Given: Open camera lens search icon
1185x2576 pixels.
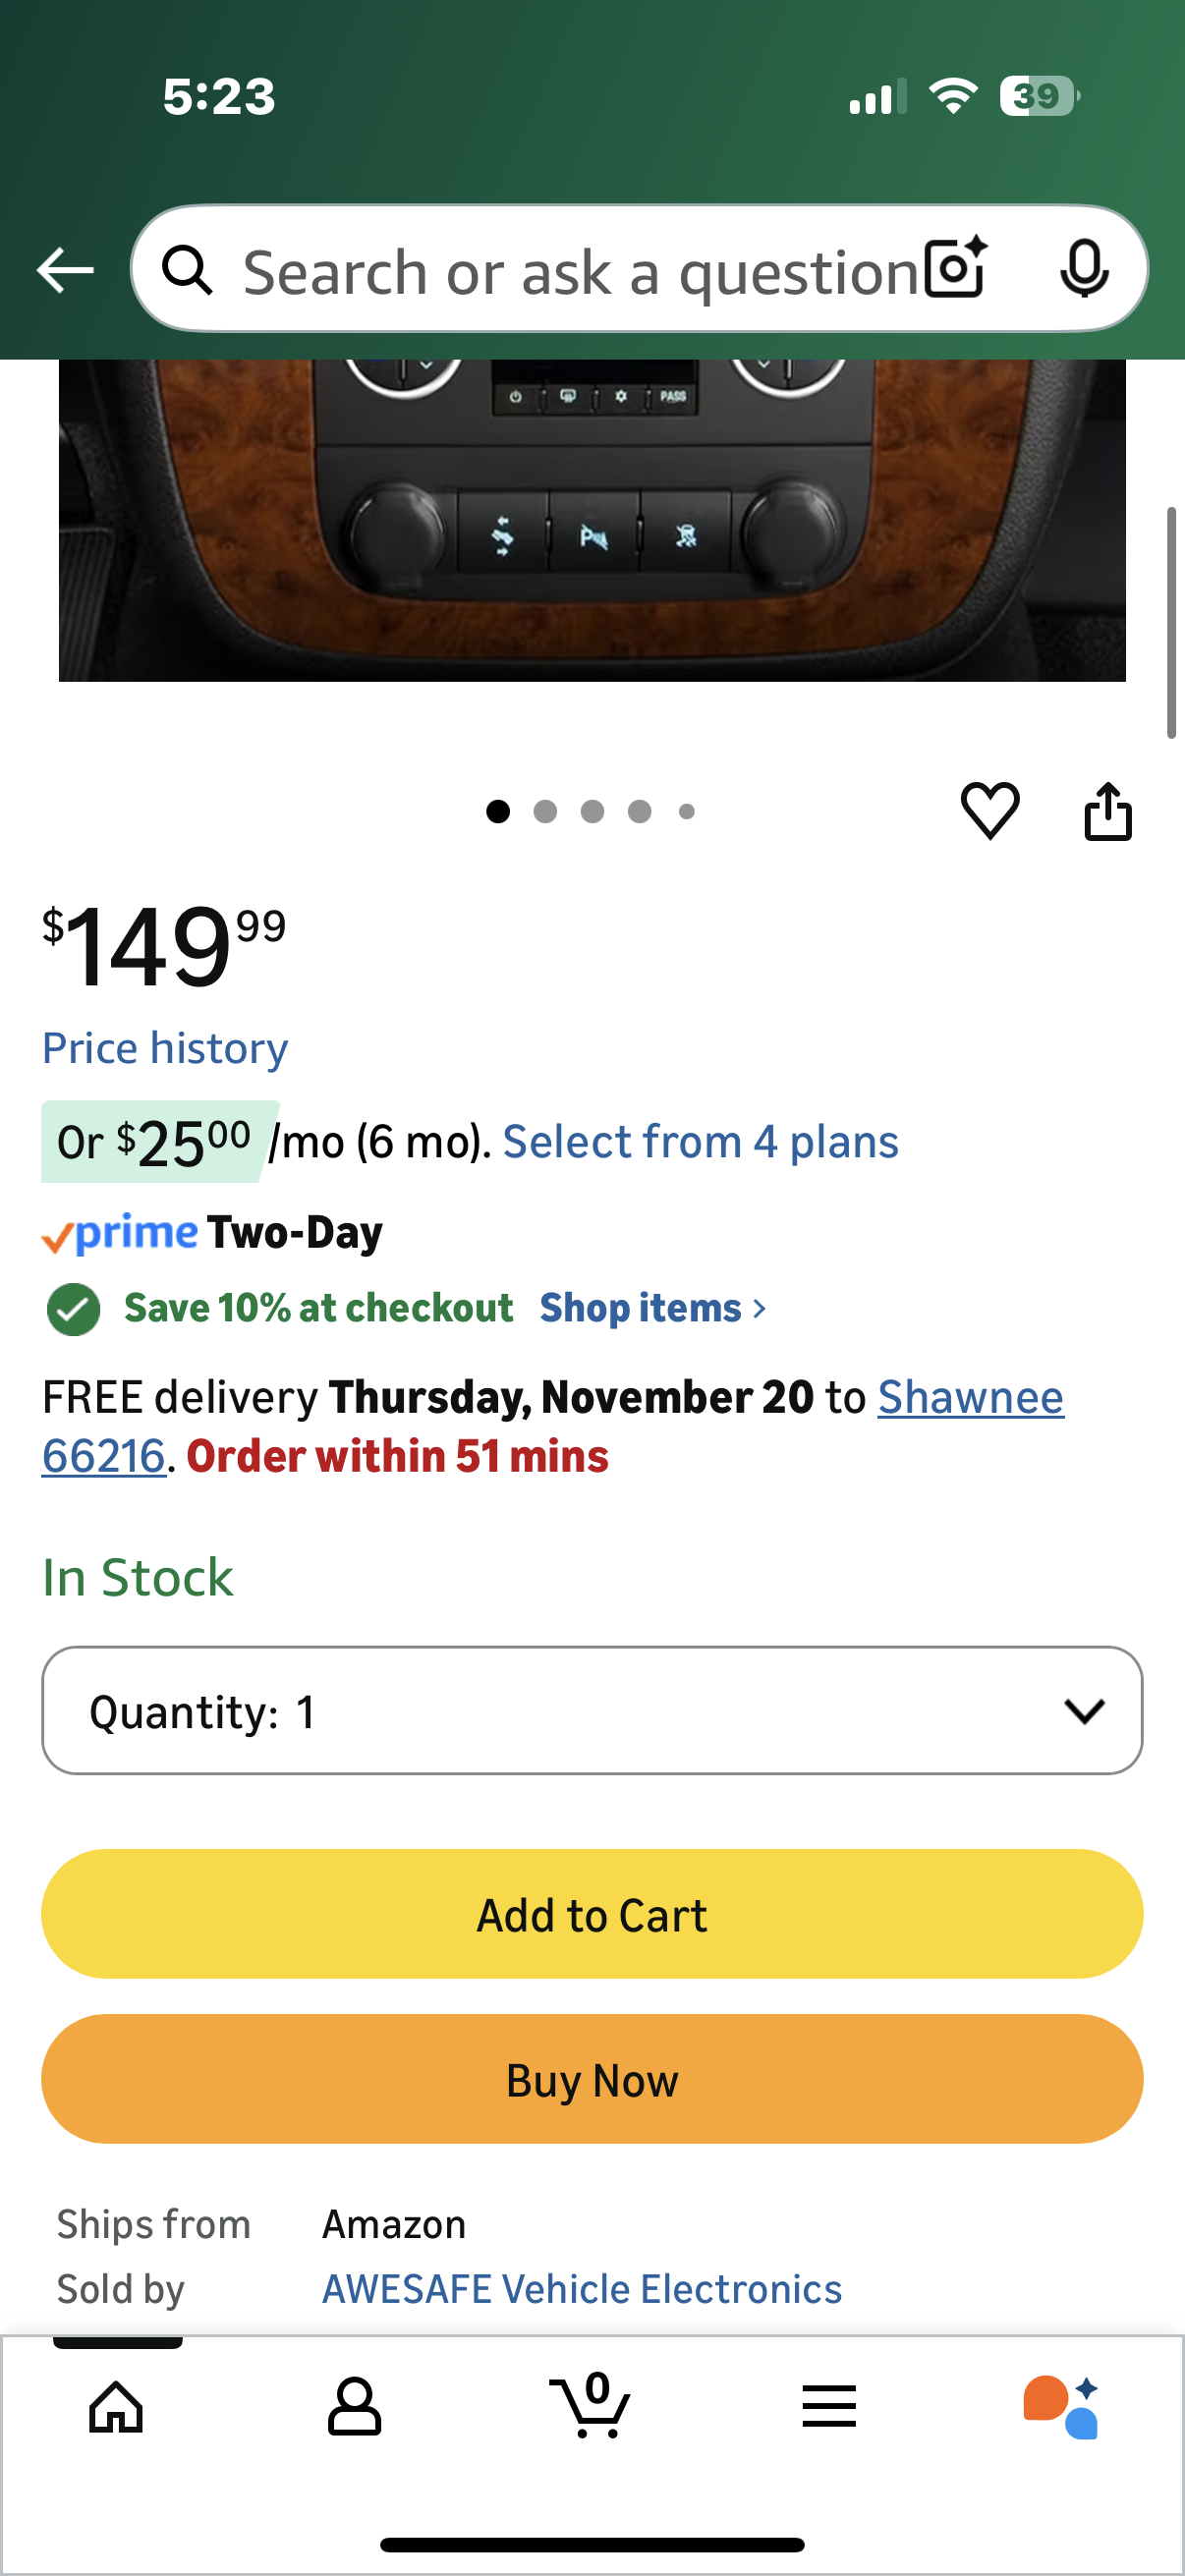Looking at the screenshot, I should coord(955,269).
